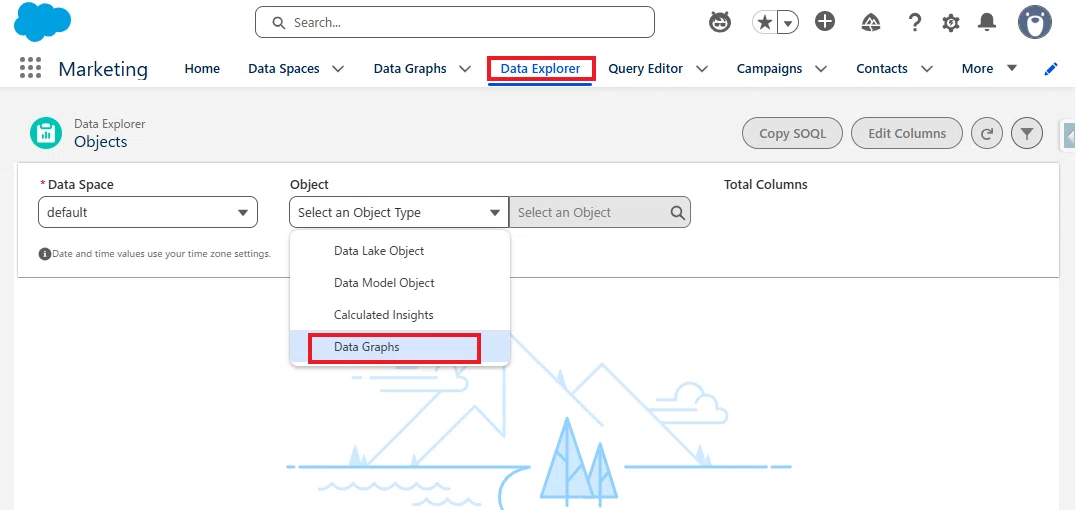The image size is (1076, 510).
Task: Click the filter funnel icon button
Action: 1027,133
